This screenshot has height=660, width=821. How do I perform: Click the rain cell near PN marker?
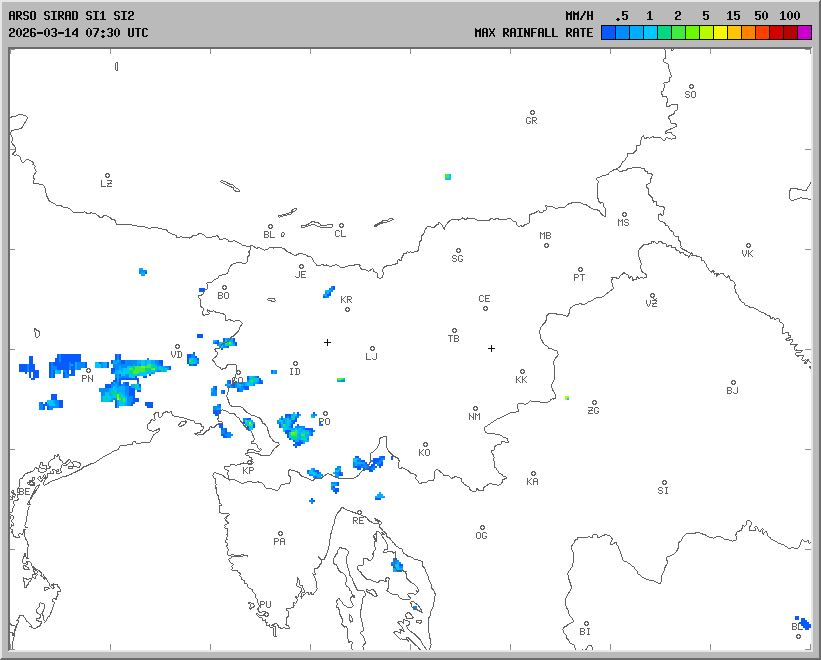(68, 364)
